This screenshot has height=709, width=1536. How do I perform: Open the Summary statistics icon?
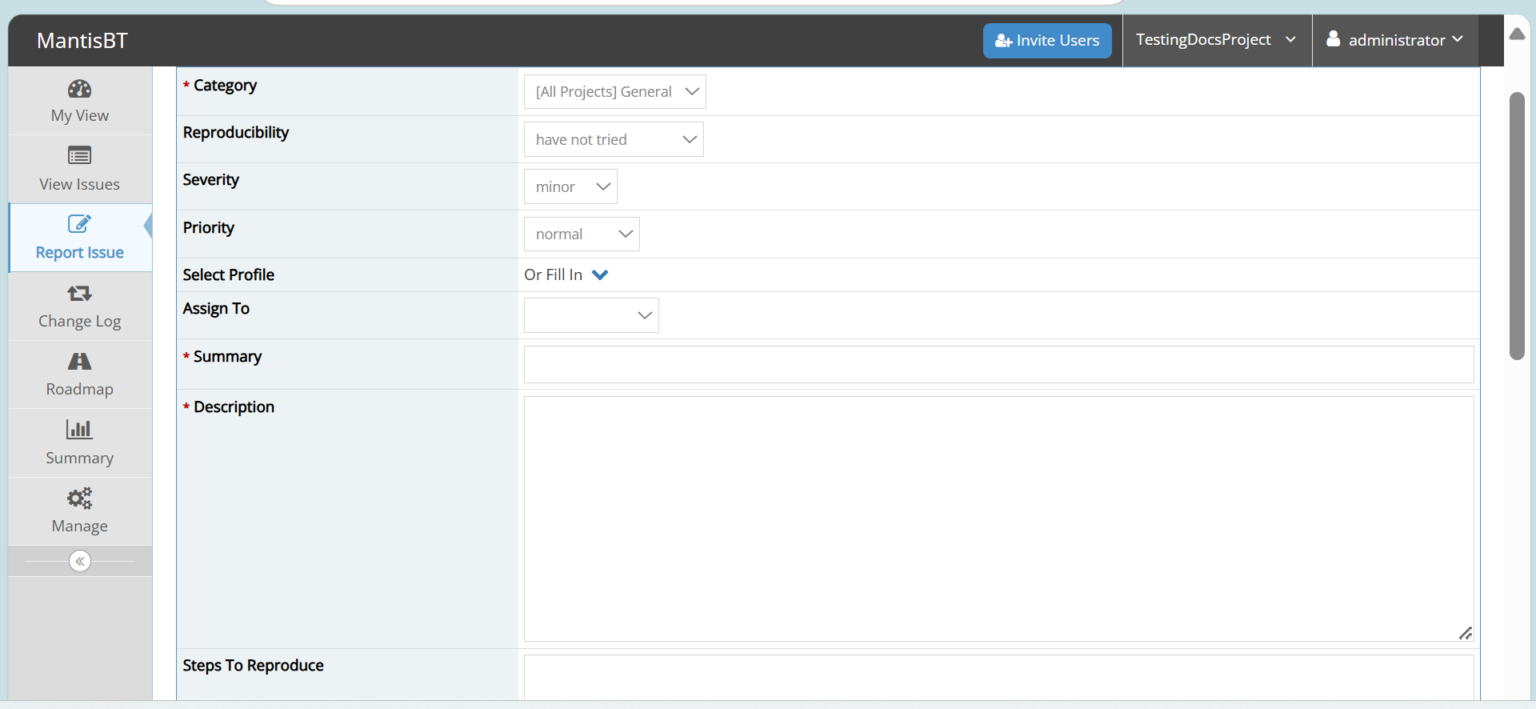tap(79, 429)
